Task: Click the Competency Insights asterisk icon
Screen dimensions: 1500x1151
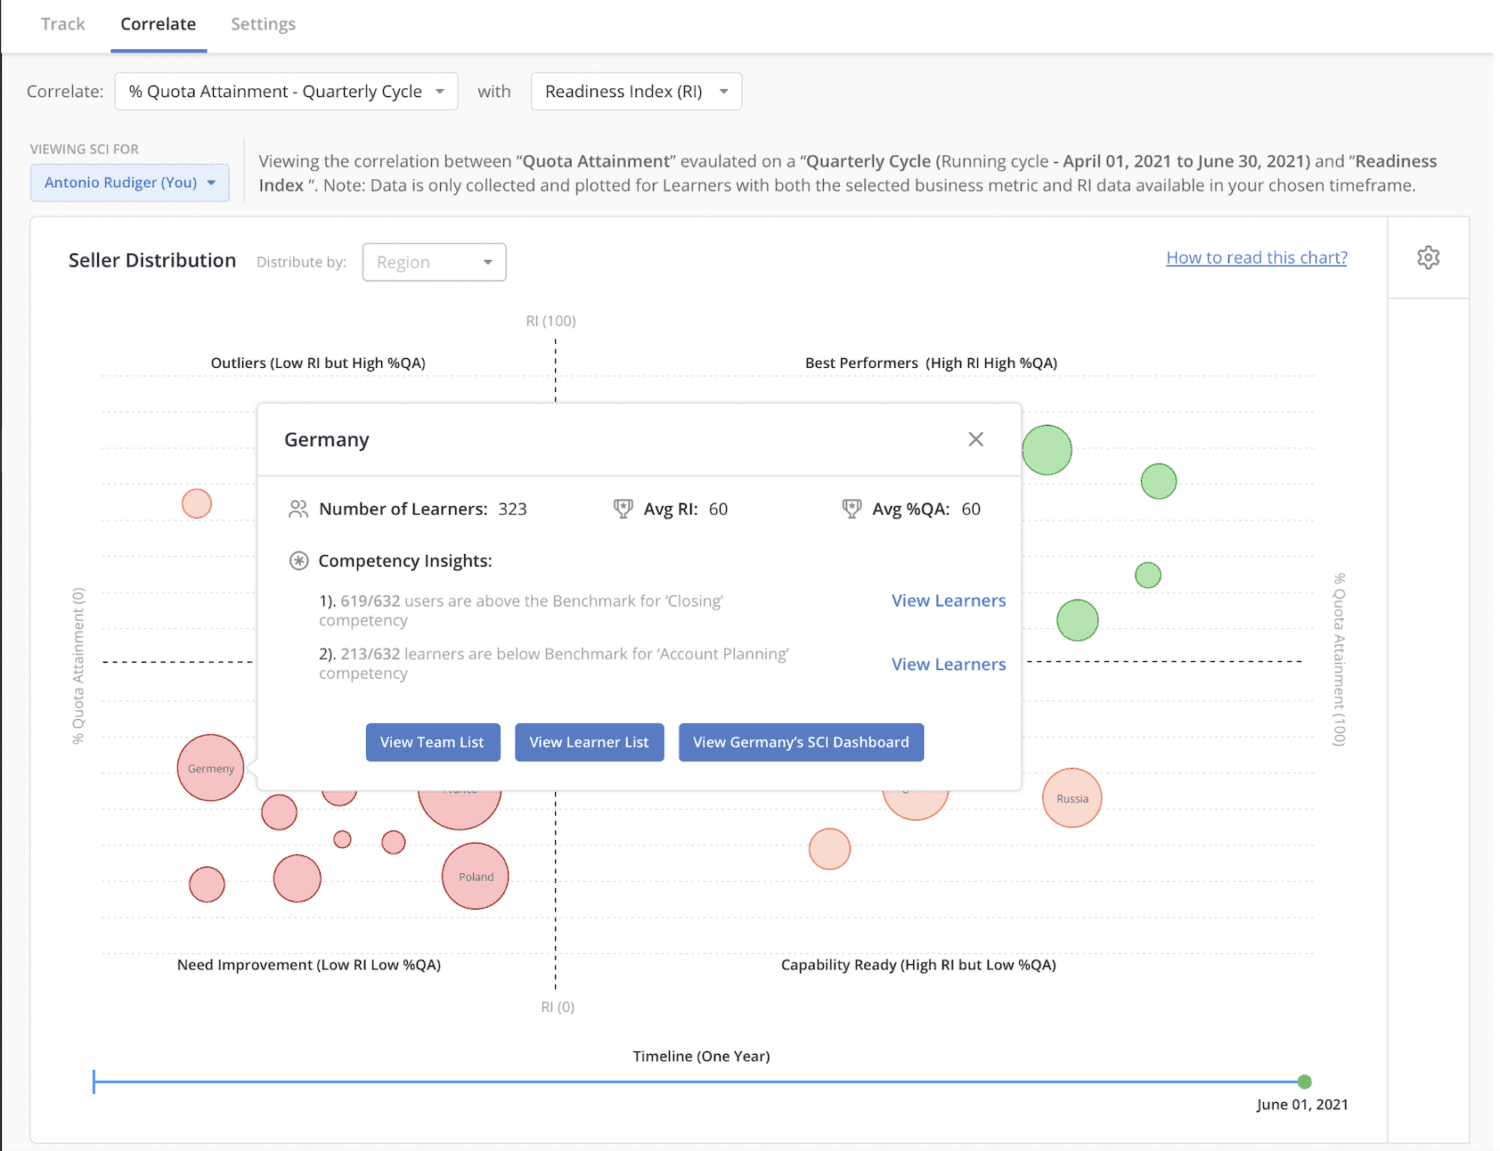Action: (297, 560)
